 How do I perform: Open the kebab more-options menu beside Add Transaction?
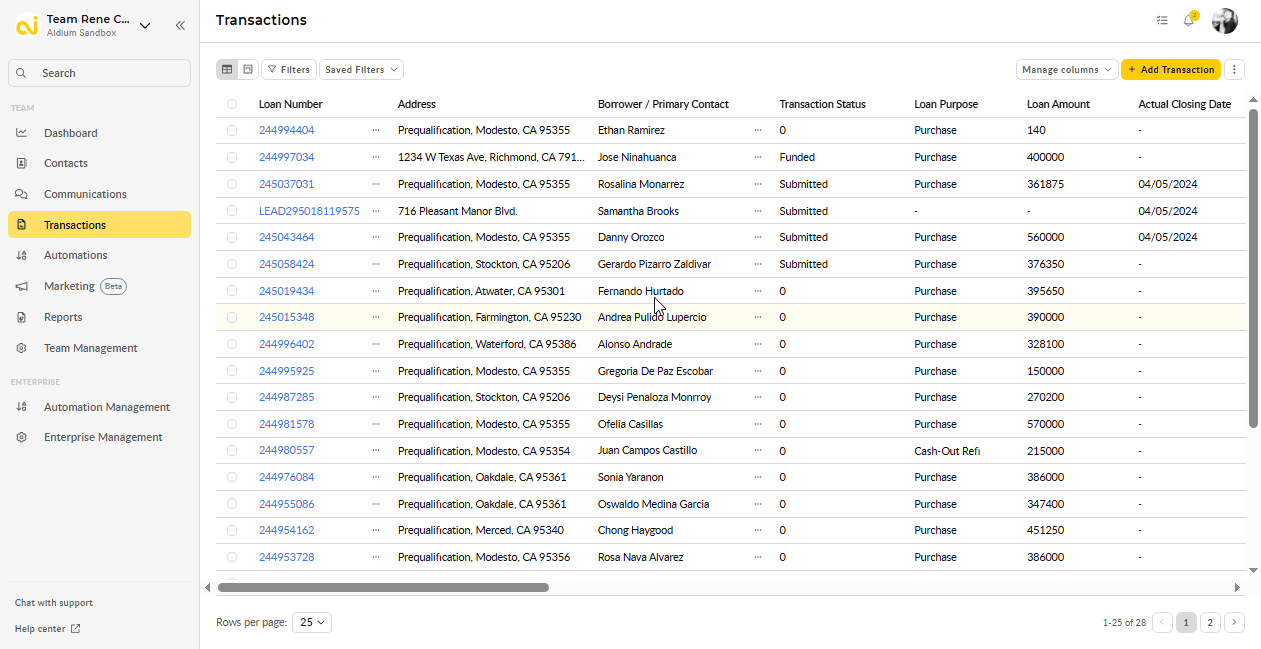point(1235,70)
